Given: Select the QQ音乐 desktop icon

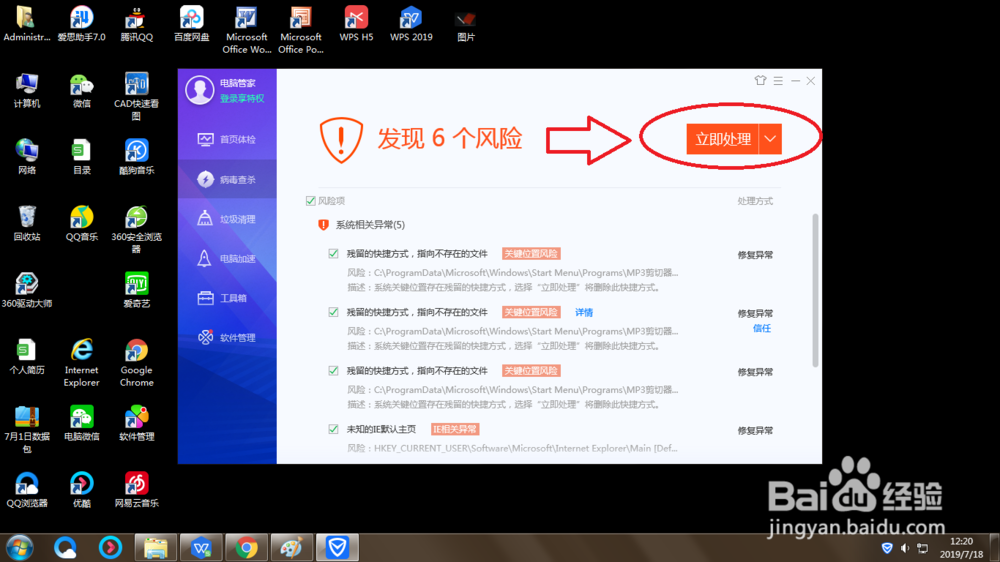Looking at the screenshot, I should click(82, 223).
